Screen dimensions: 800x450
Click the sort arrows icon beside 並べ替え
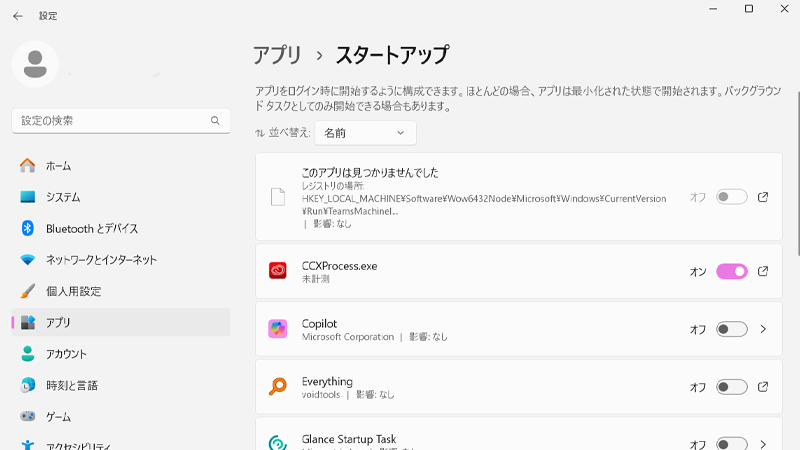pyautogui.click(x=260, y=133)
